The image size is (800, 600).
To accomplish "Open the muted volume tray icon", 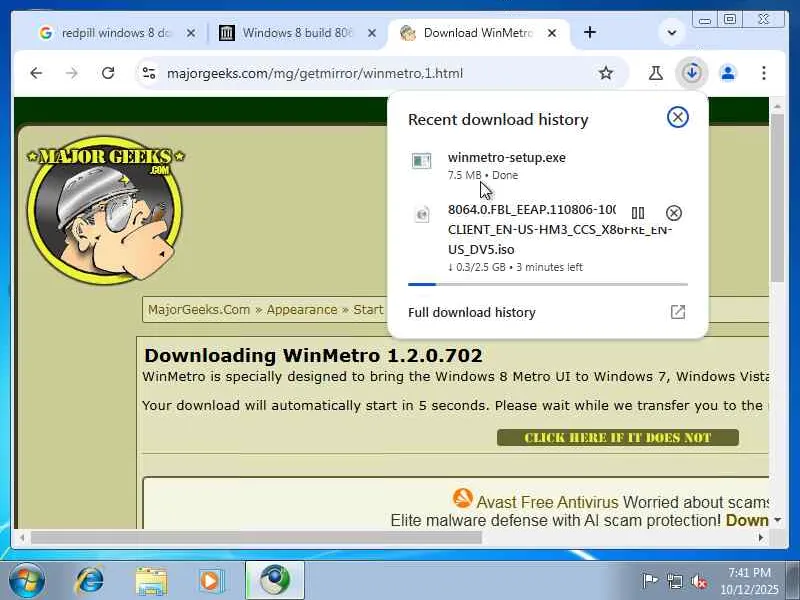I will [699, 581].
